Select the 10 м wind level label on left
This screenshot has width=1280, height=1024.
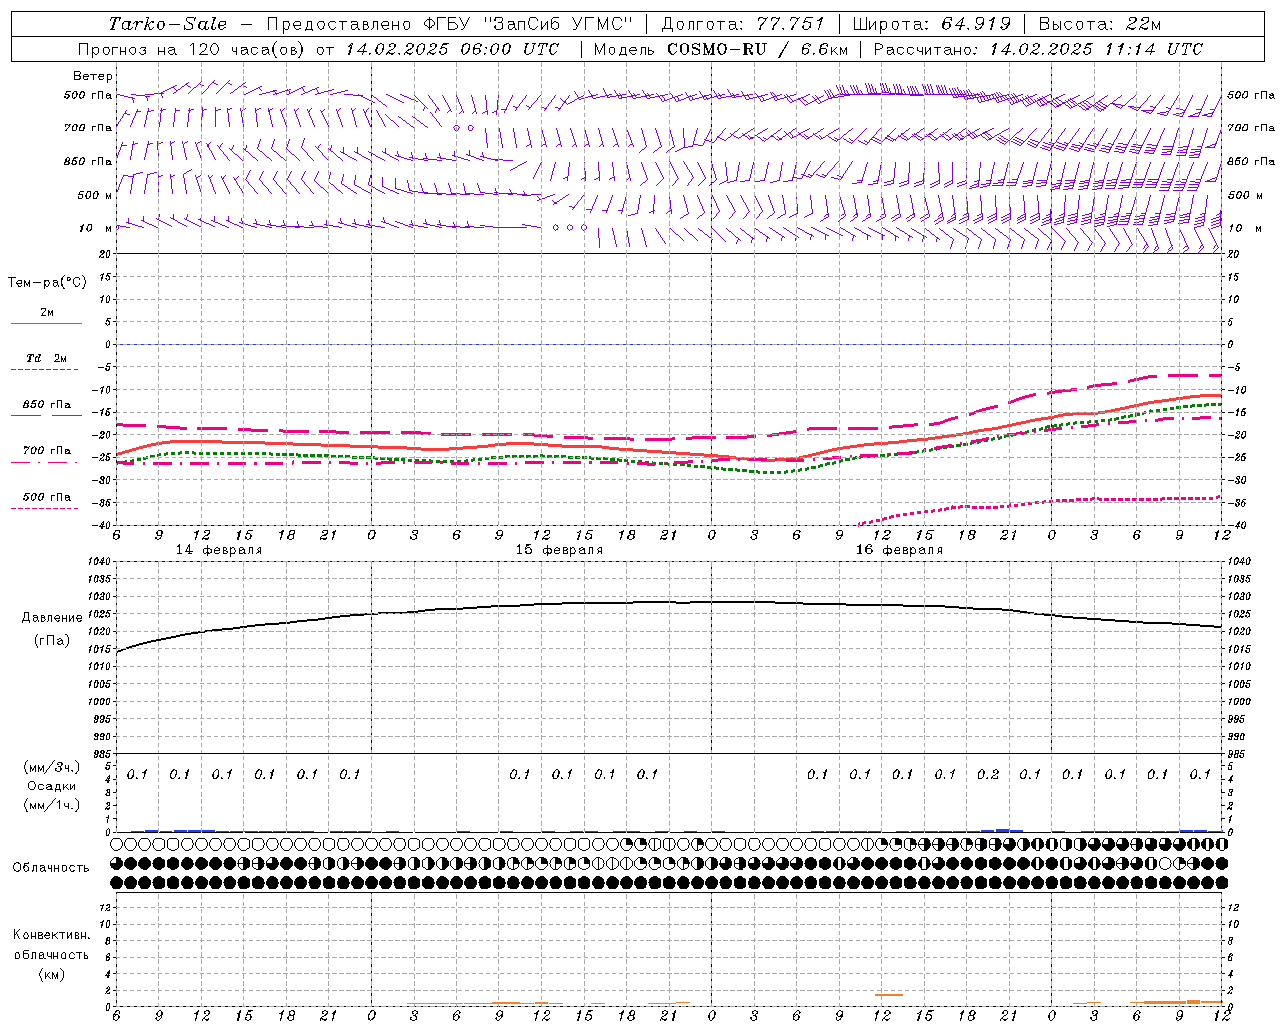[95, 228]
